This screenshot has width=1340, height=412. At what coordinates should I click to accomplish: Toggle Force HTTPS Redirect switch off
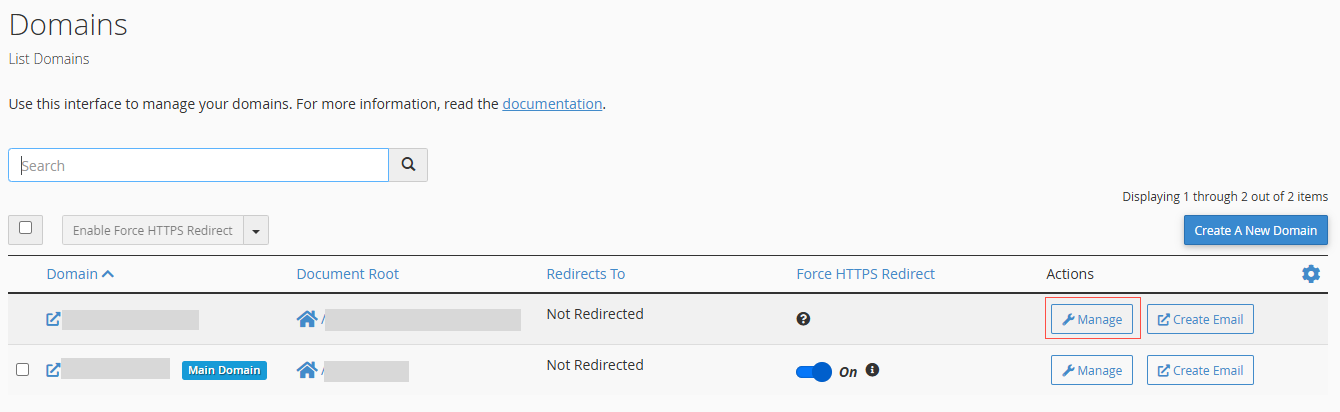(x=814, y=372)
